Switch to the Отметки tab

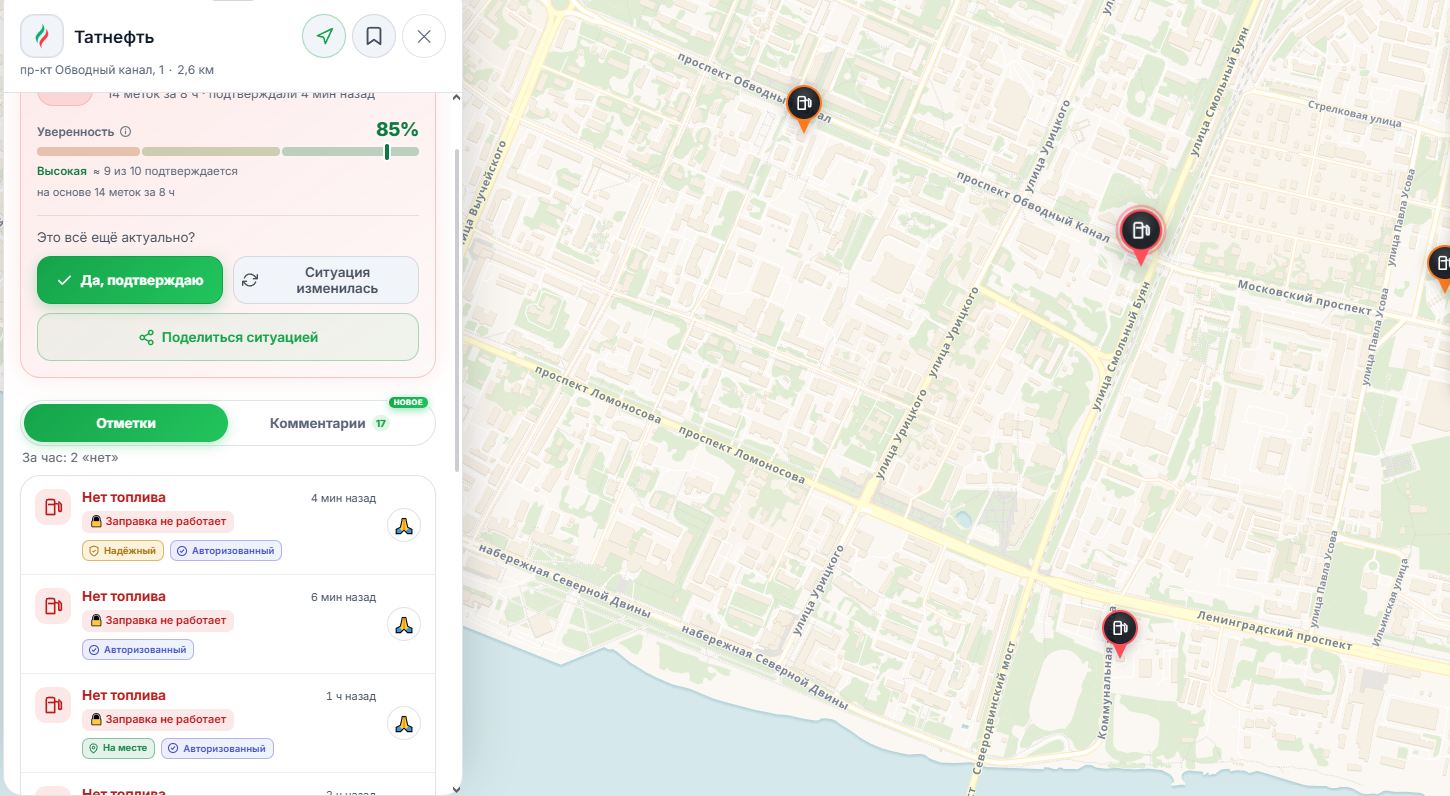[x=126, y=423]
